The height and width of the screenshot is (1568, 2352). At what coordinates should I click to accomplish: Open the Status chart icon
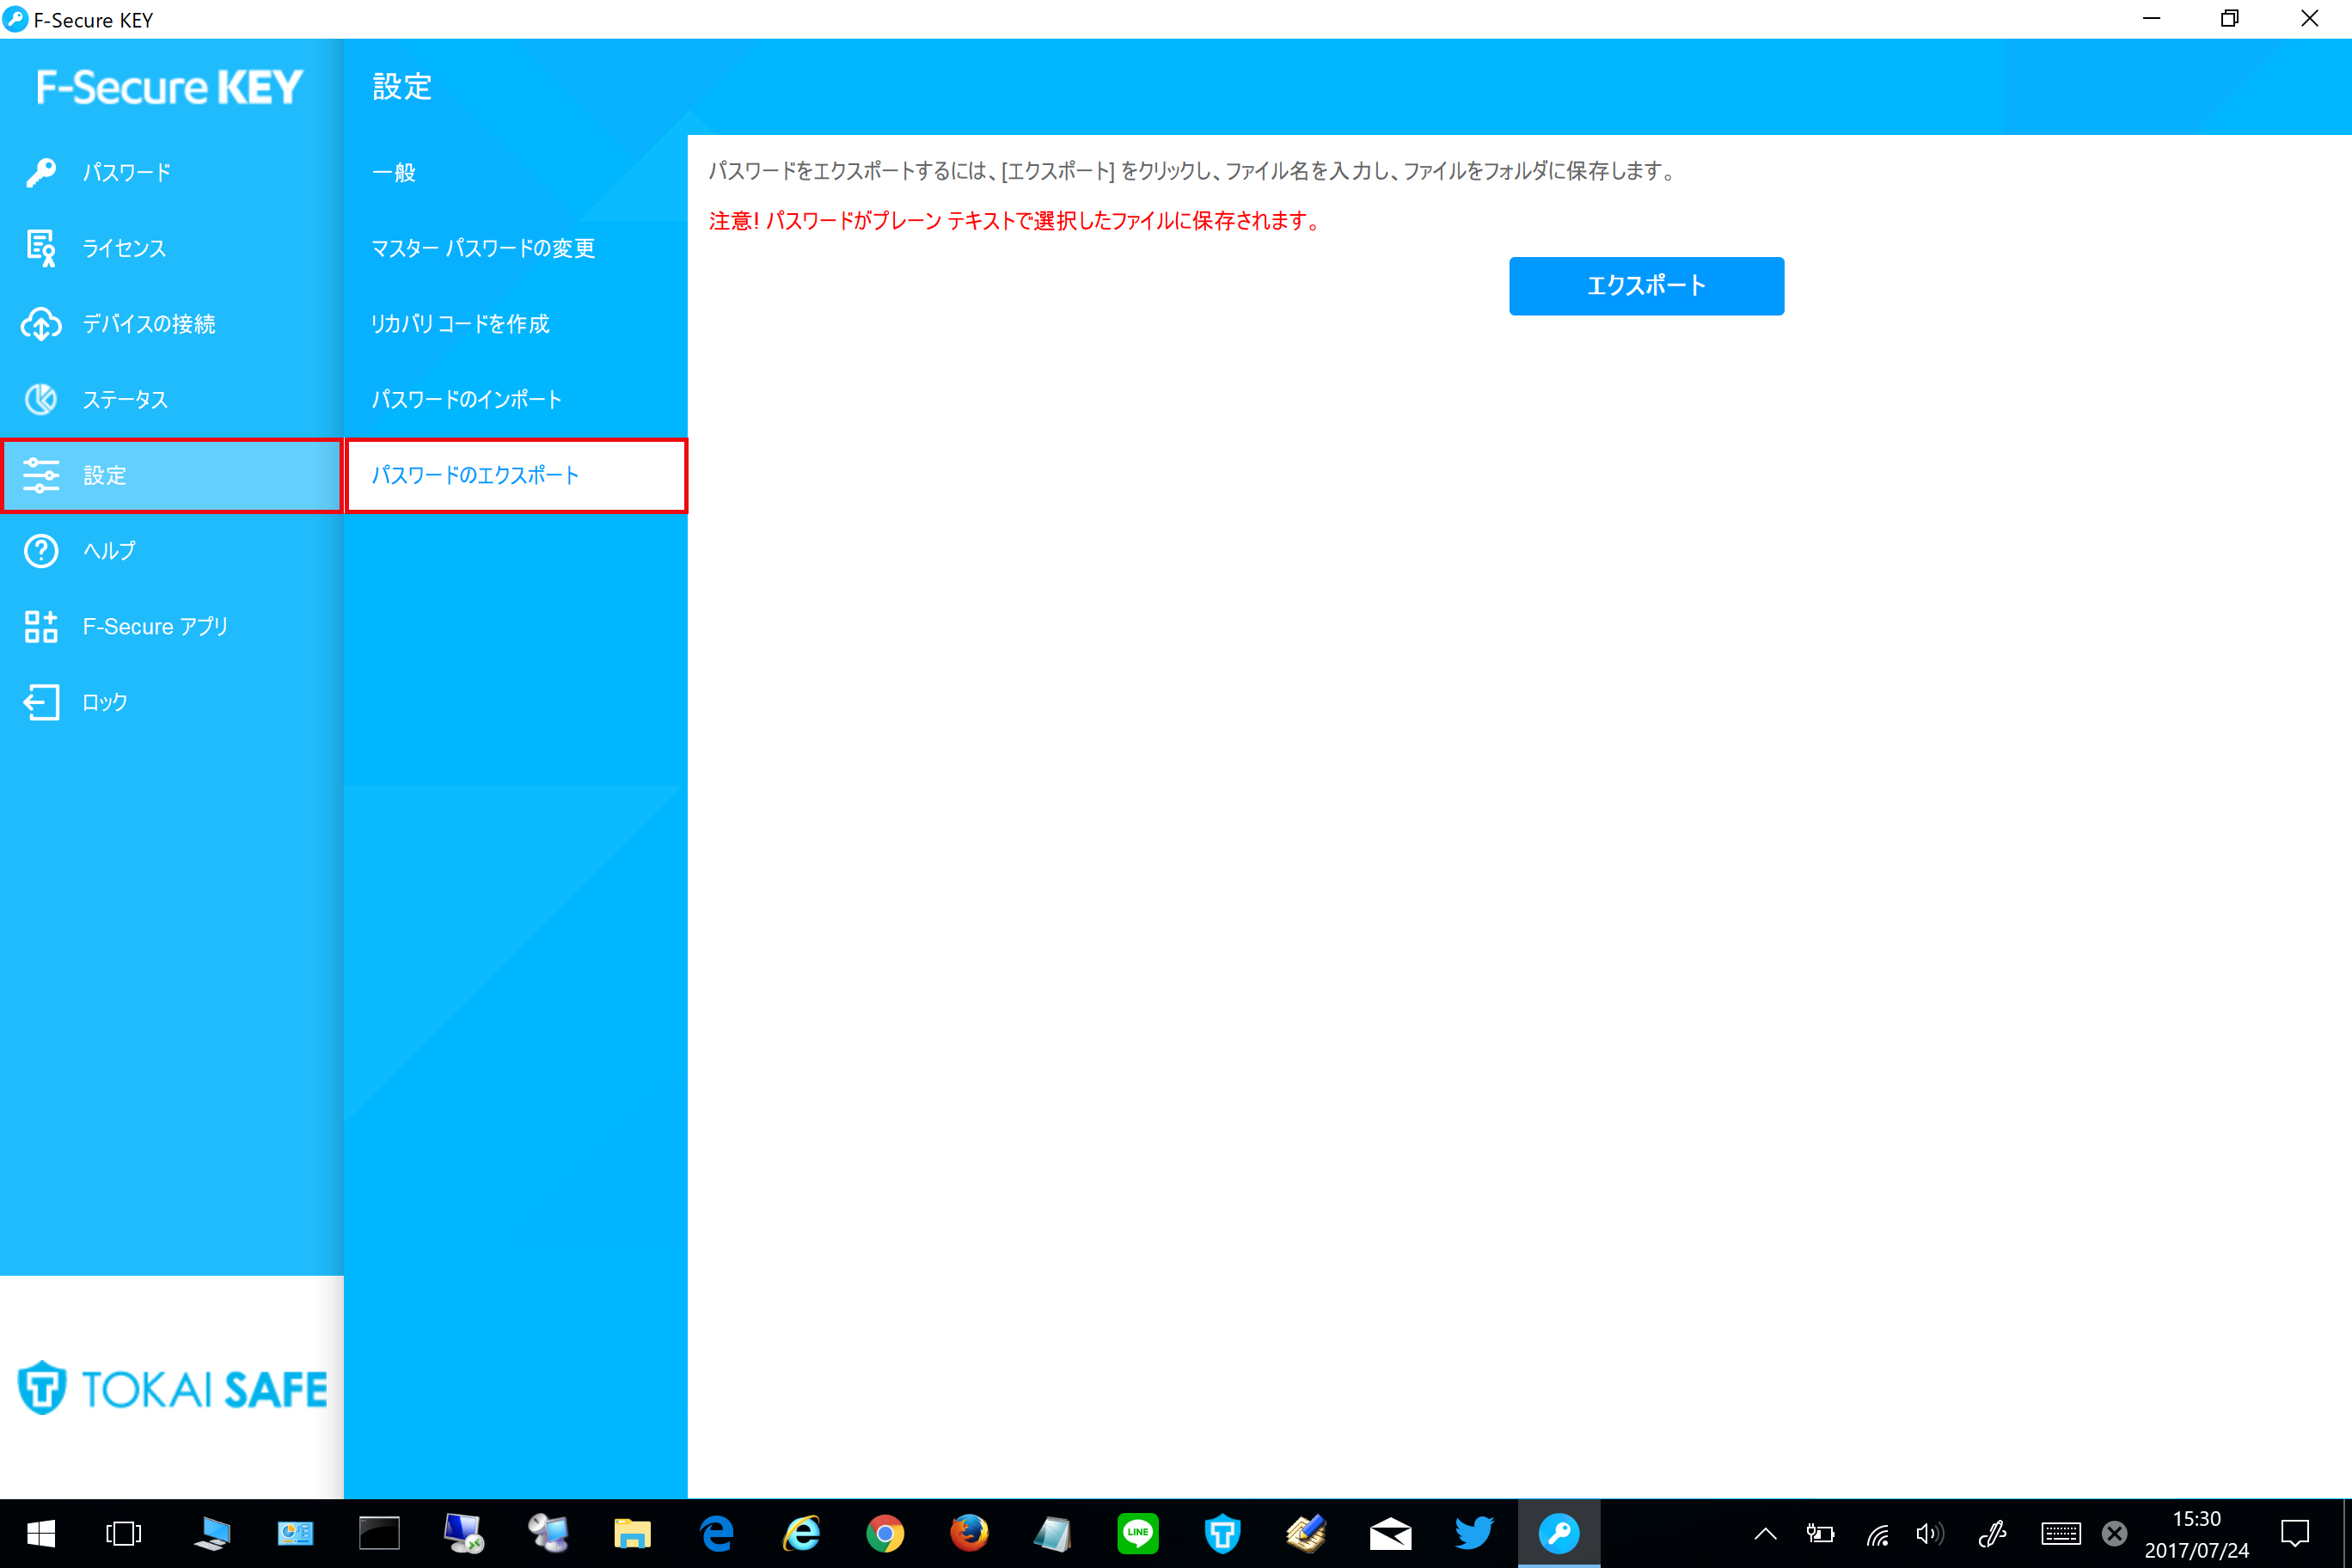point(41,399)
